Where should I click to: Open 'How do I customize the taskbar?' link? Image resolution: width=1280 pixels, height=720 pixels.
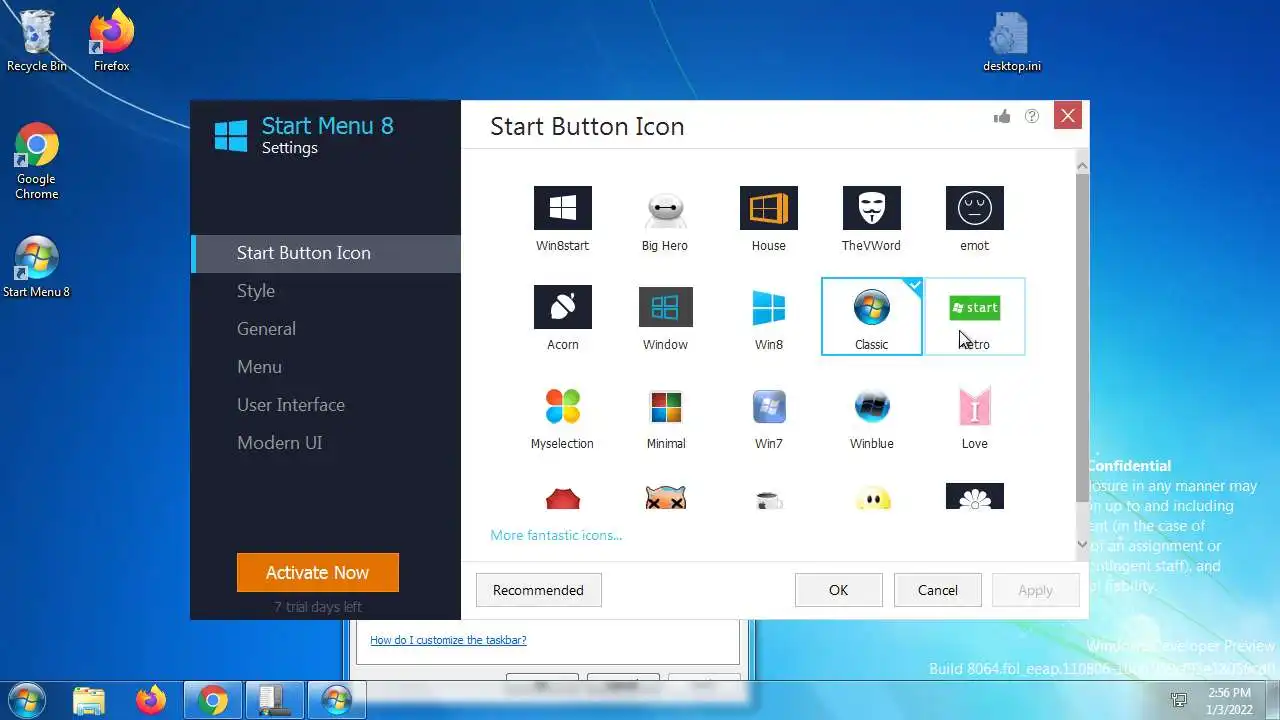pos(448,640)
